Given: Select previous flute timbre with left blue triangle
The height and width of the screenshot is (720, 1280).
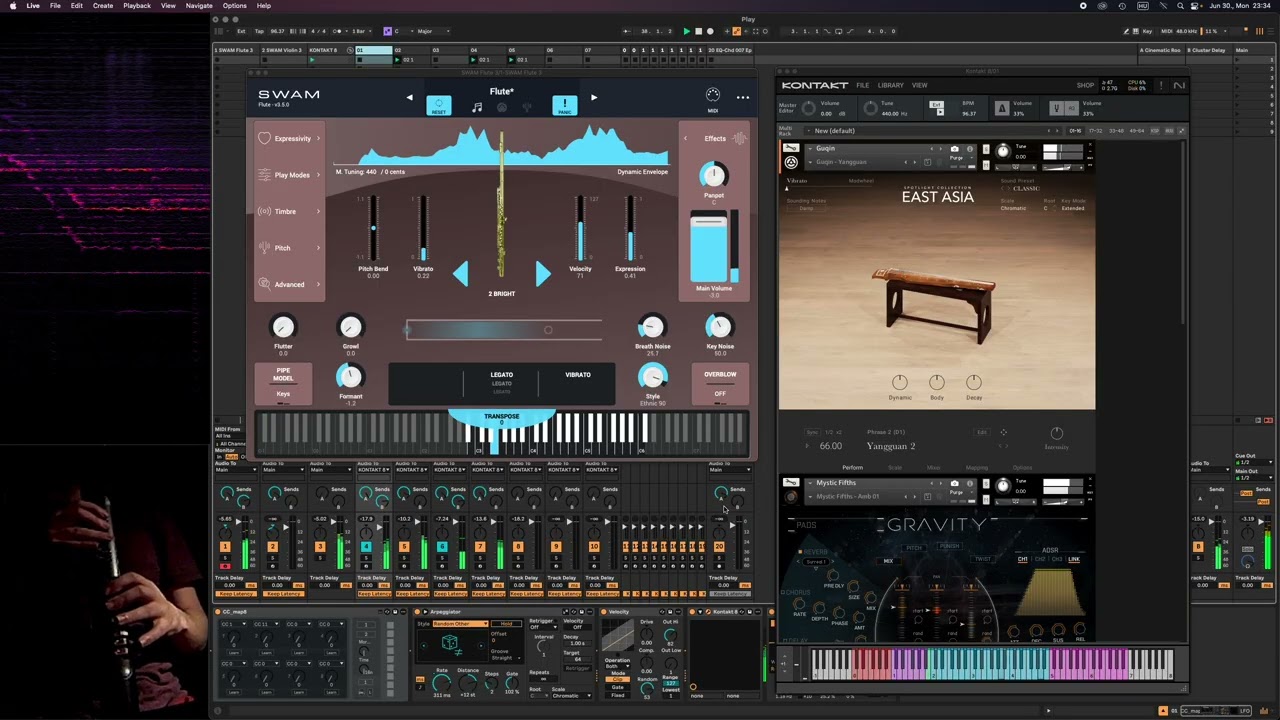Looking at the screenshot, I should [x=461, y=273].
